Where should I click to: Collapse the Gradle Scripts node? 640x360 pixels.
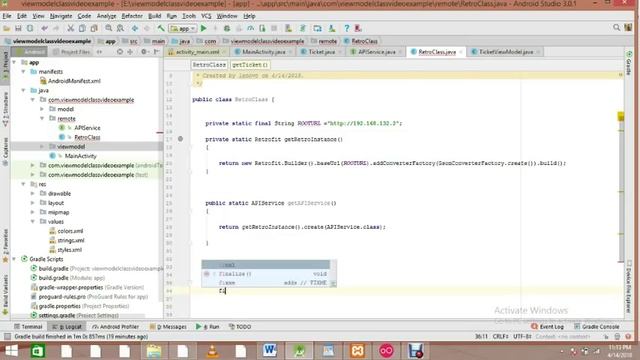pos(15,259)
